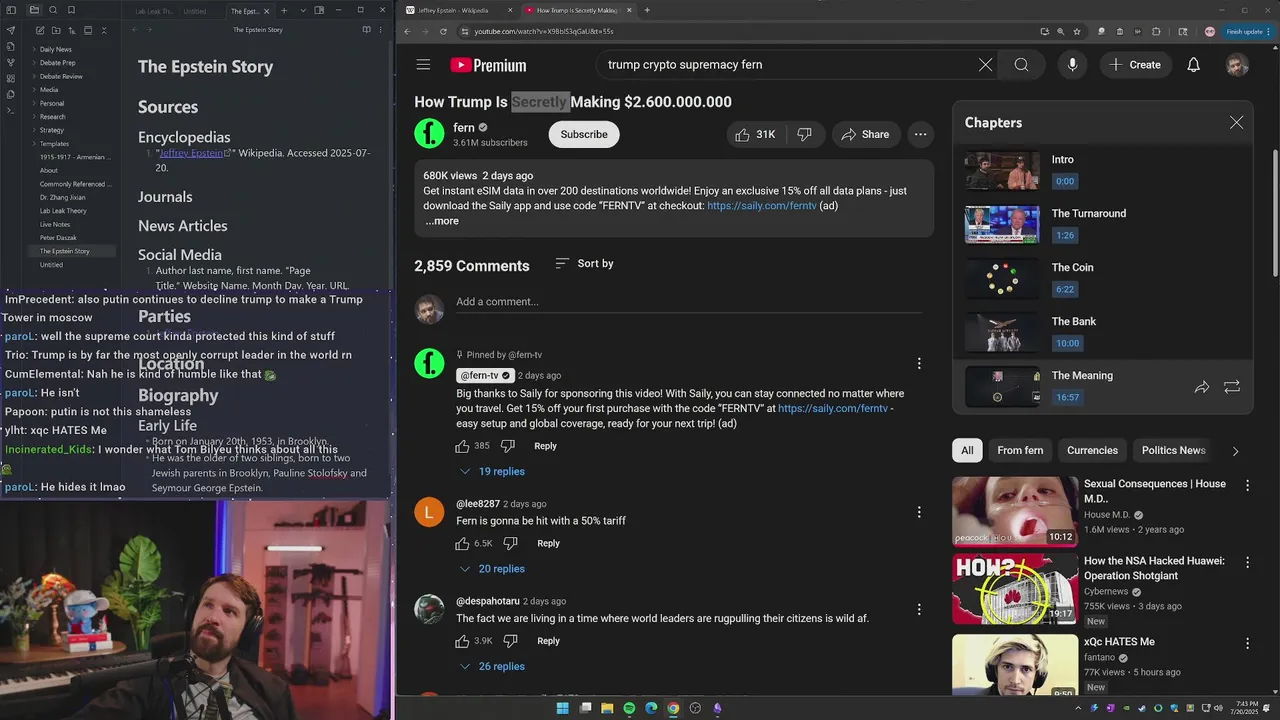Select Politics News filter chip
This screenshot has height=720, width=1280.
click(x=1174, y=451)
